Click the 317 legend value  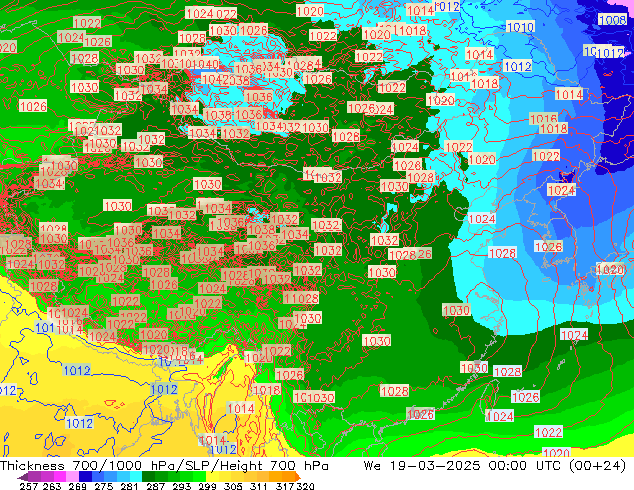coord(285,486)
